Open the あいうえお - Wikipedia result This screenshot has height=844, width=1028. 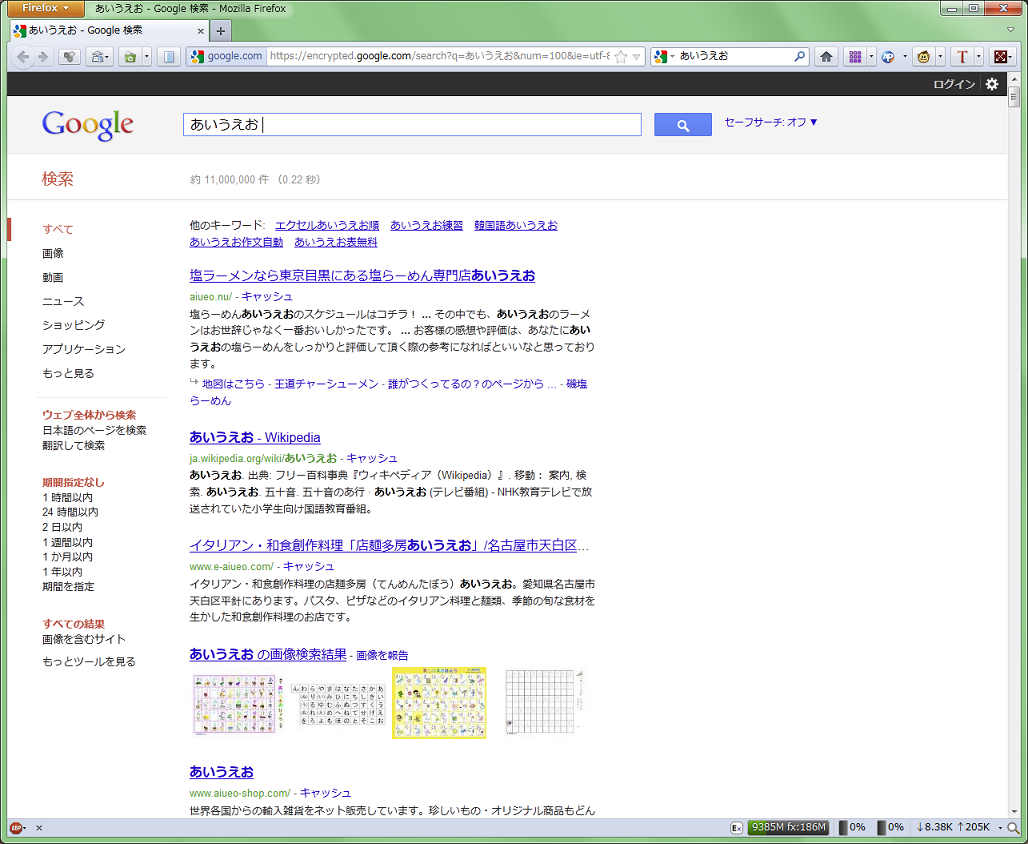click(x=255, y=437)
